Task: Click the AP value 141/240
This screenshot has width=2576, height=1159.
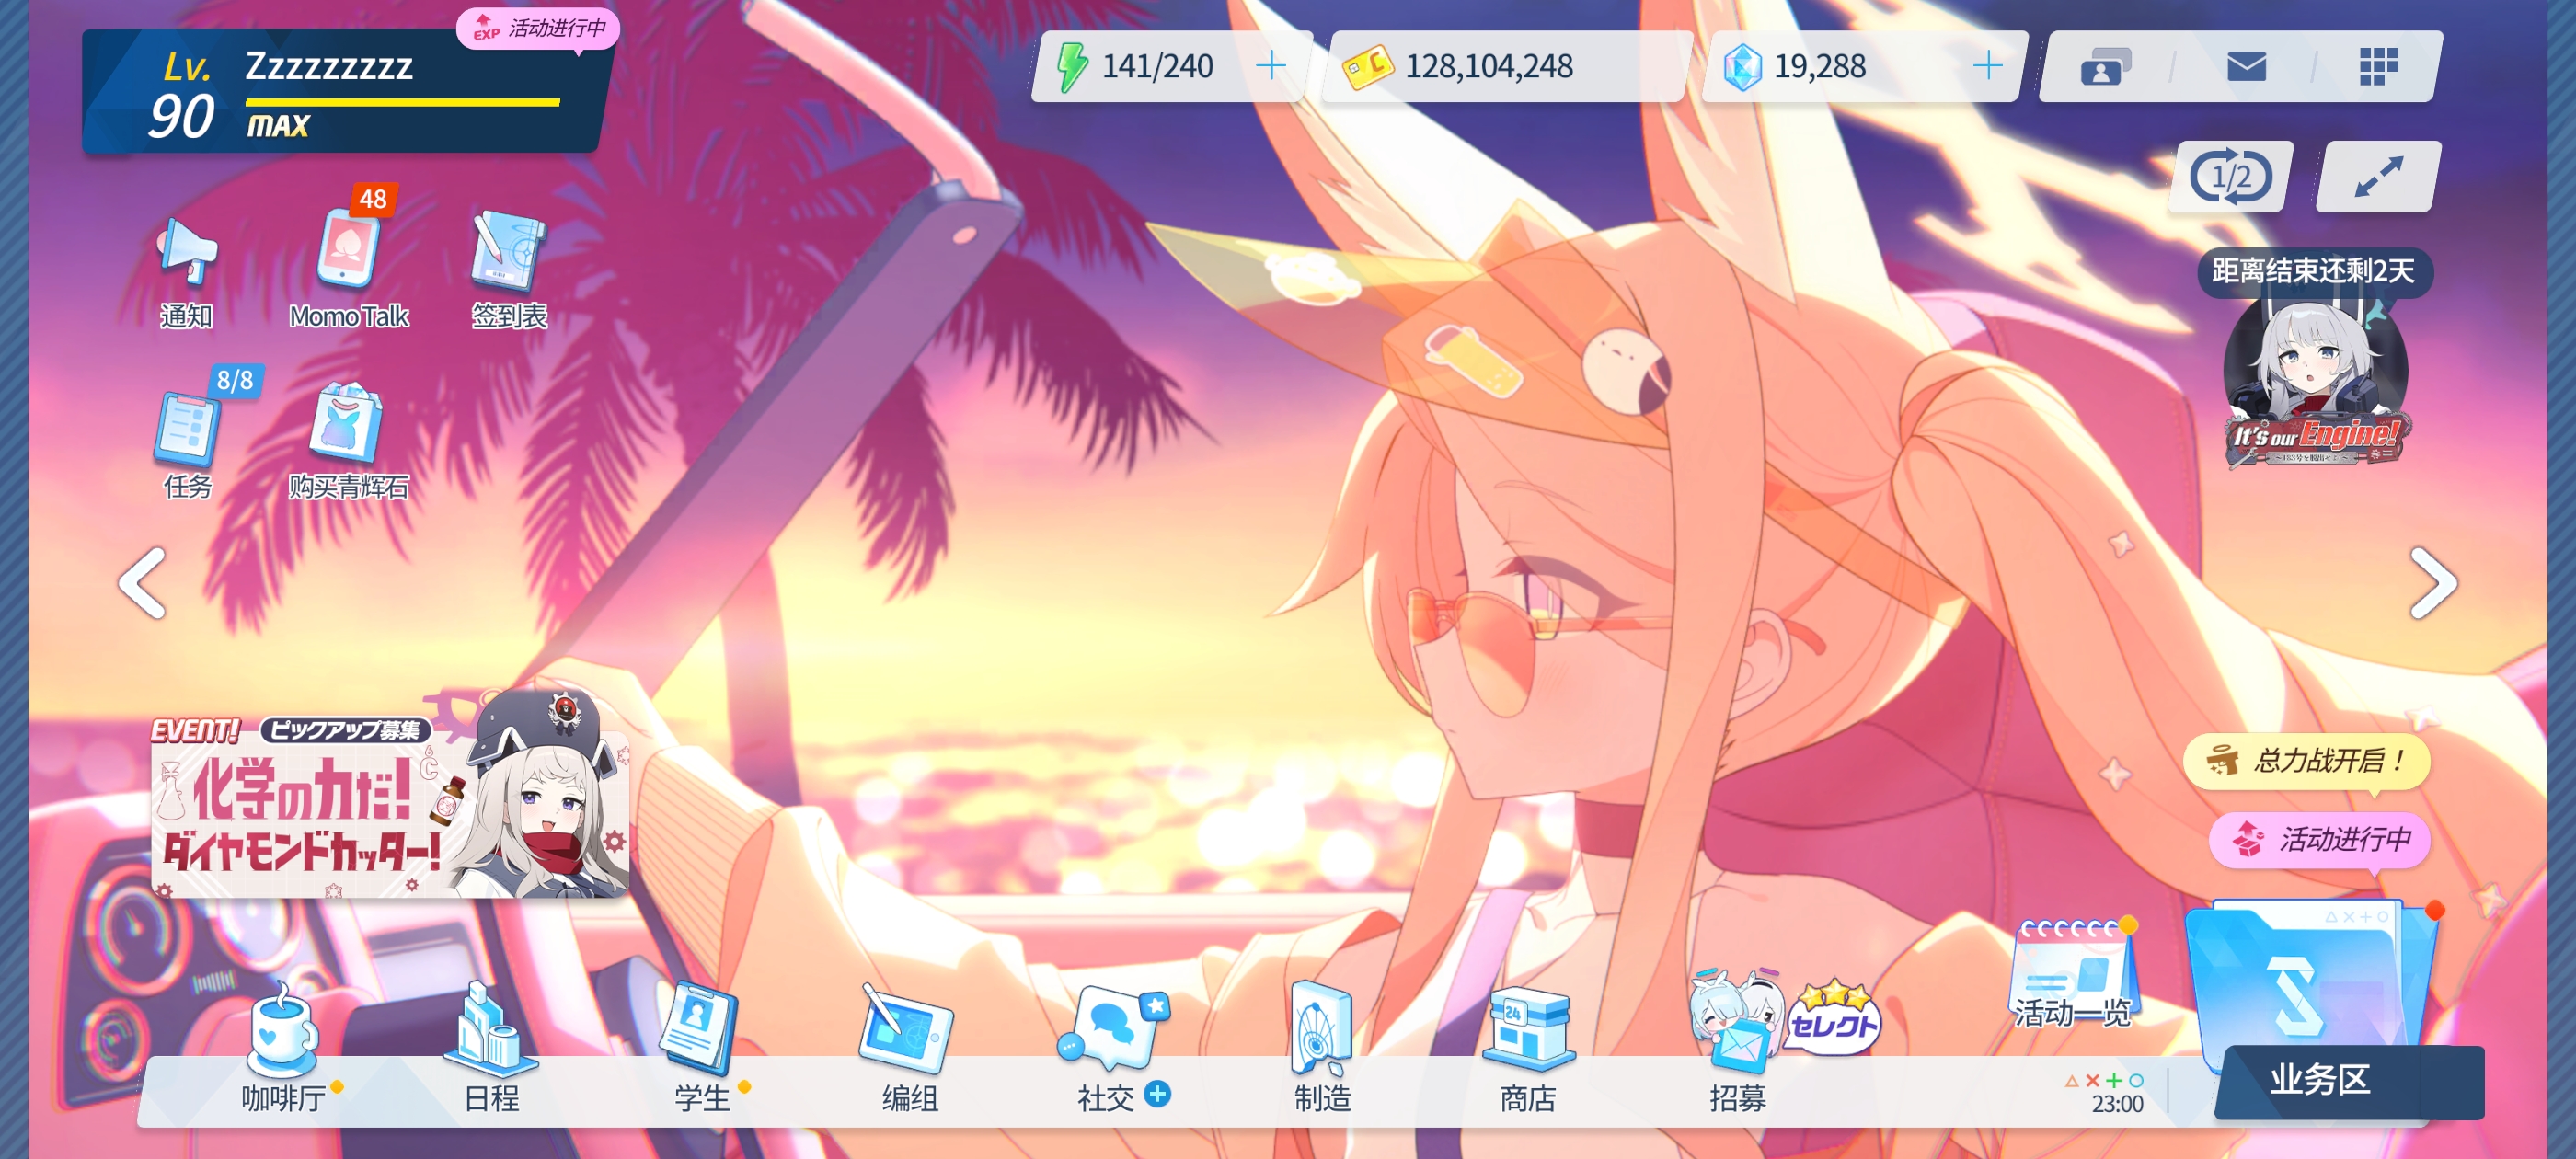Action: 1157,66
